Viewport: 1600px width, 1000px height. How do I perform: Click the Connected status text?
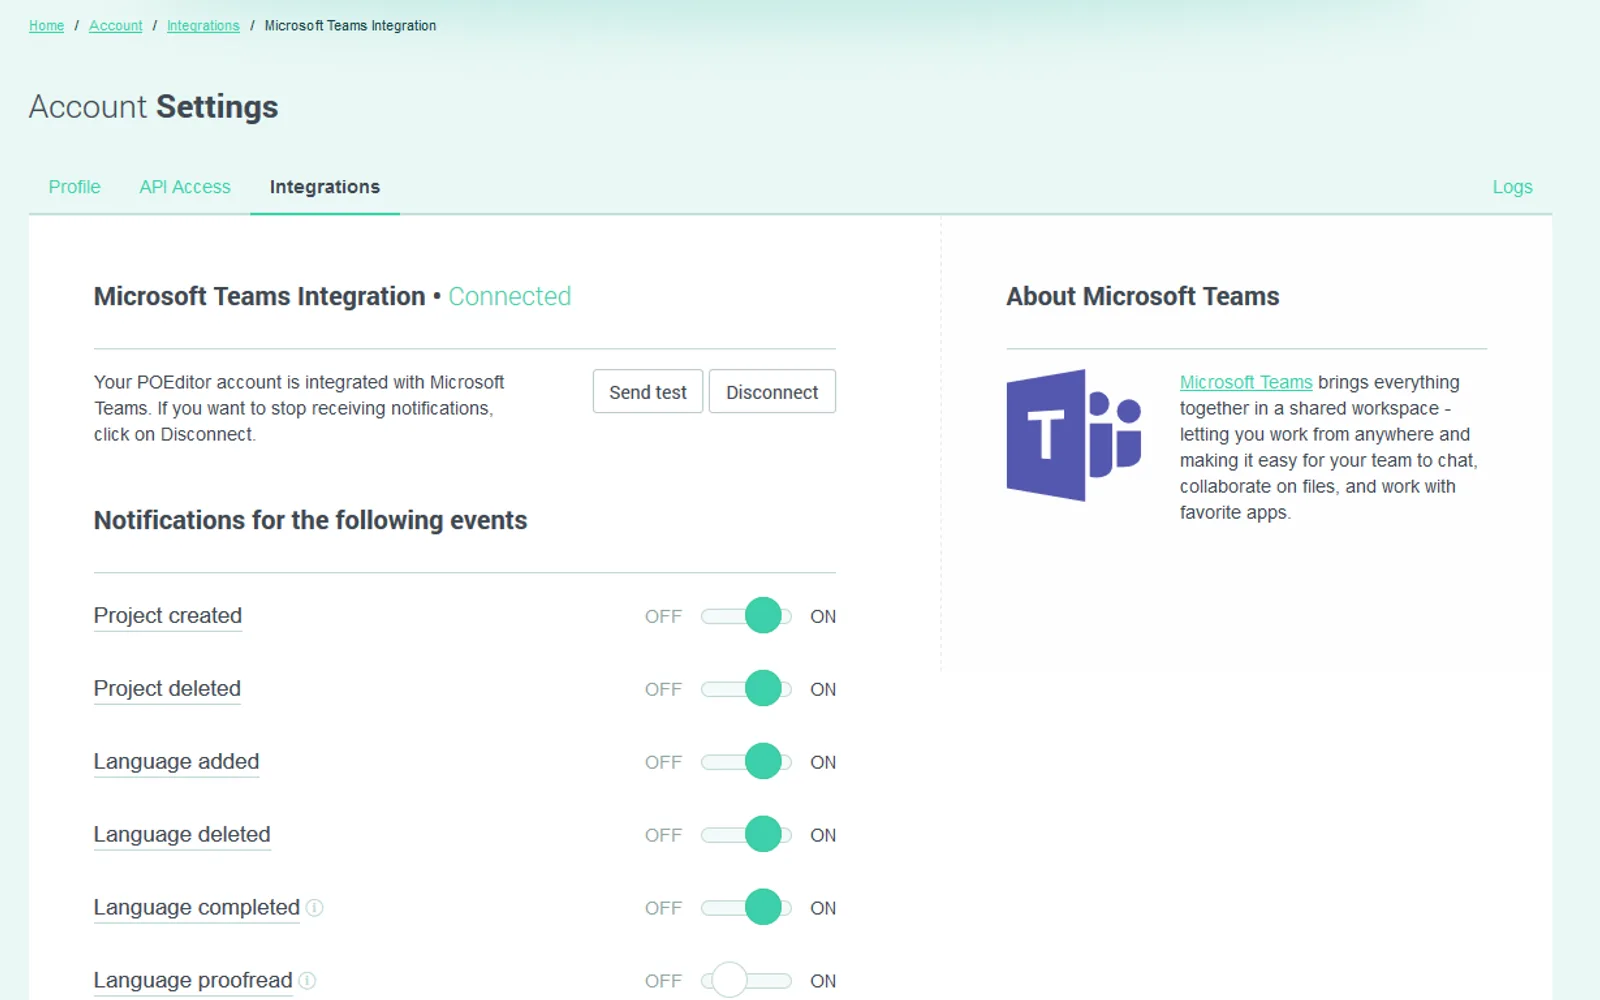point(509,297)
